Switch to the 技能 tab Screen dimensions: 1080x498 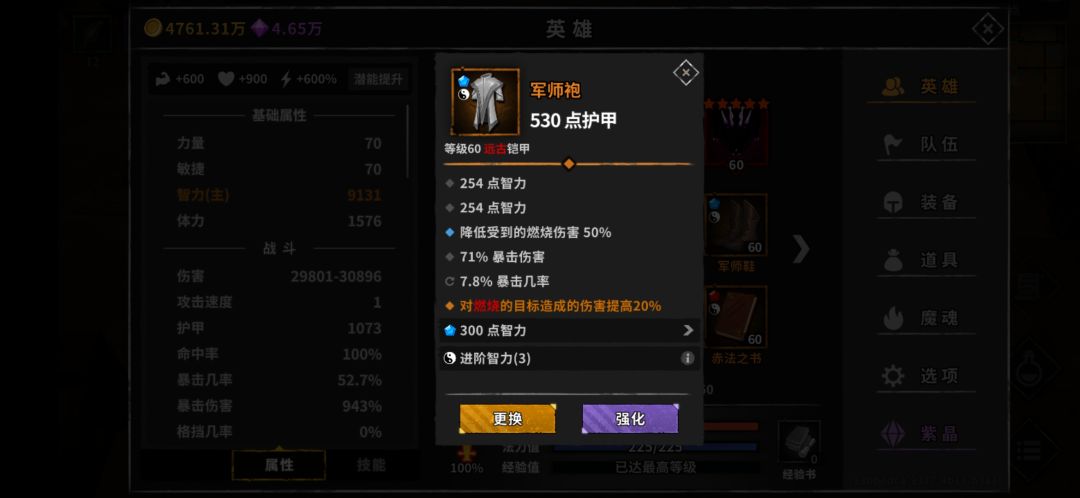coord(371,465)
